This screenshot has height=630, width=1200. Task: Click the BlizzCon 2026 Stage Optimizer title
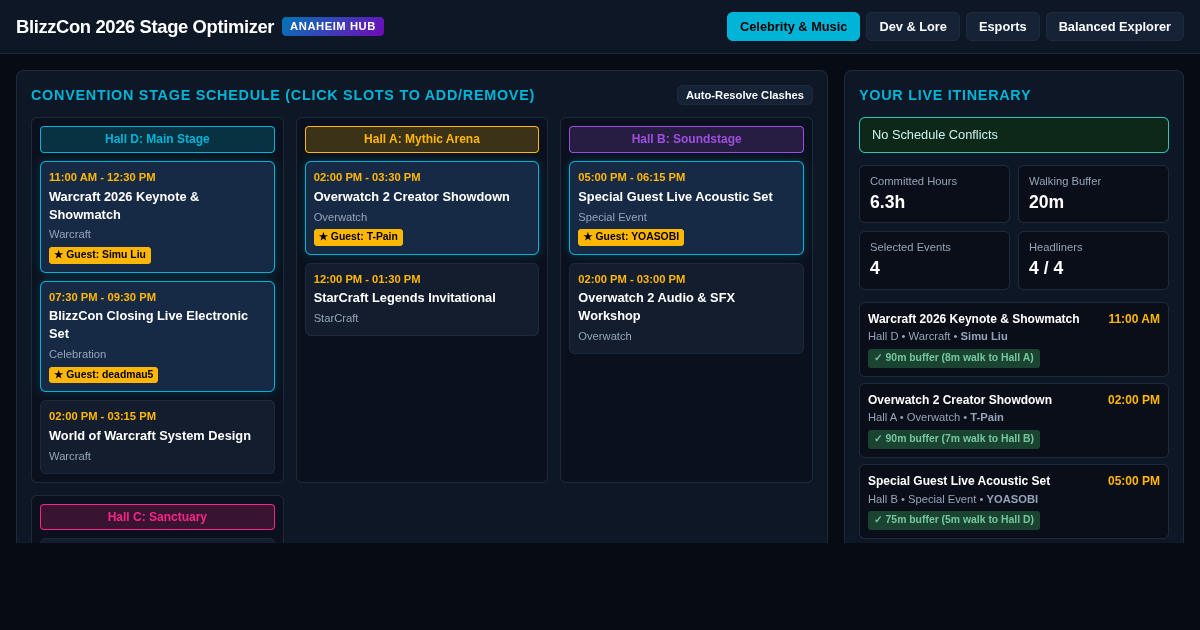[x=145, y=27]
